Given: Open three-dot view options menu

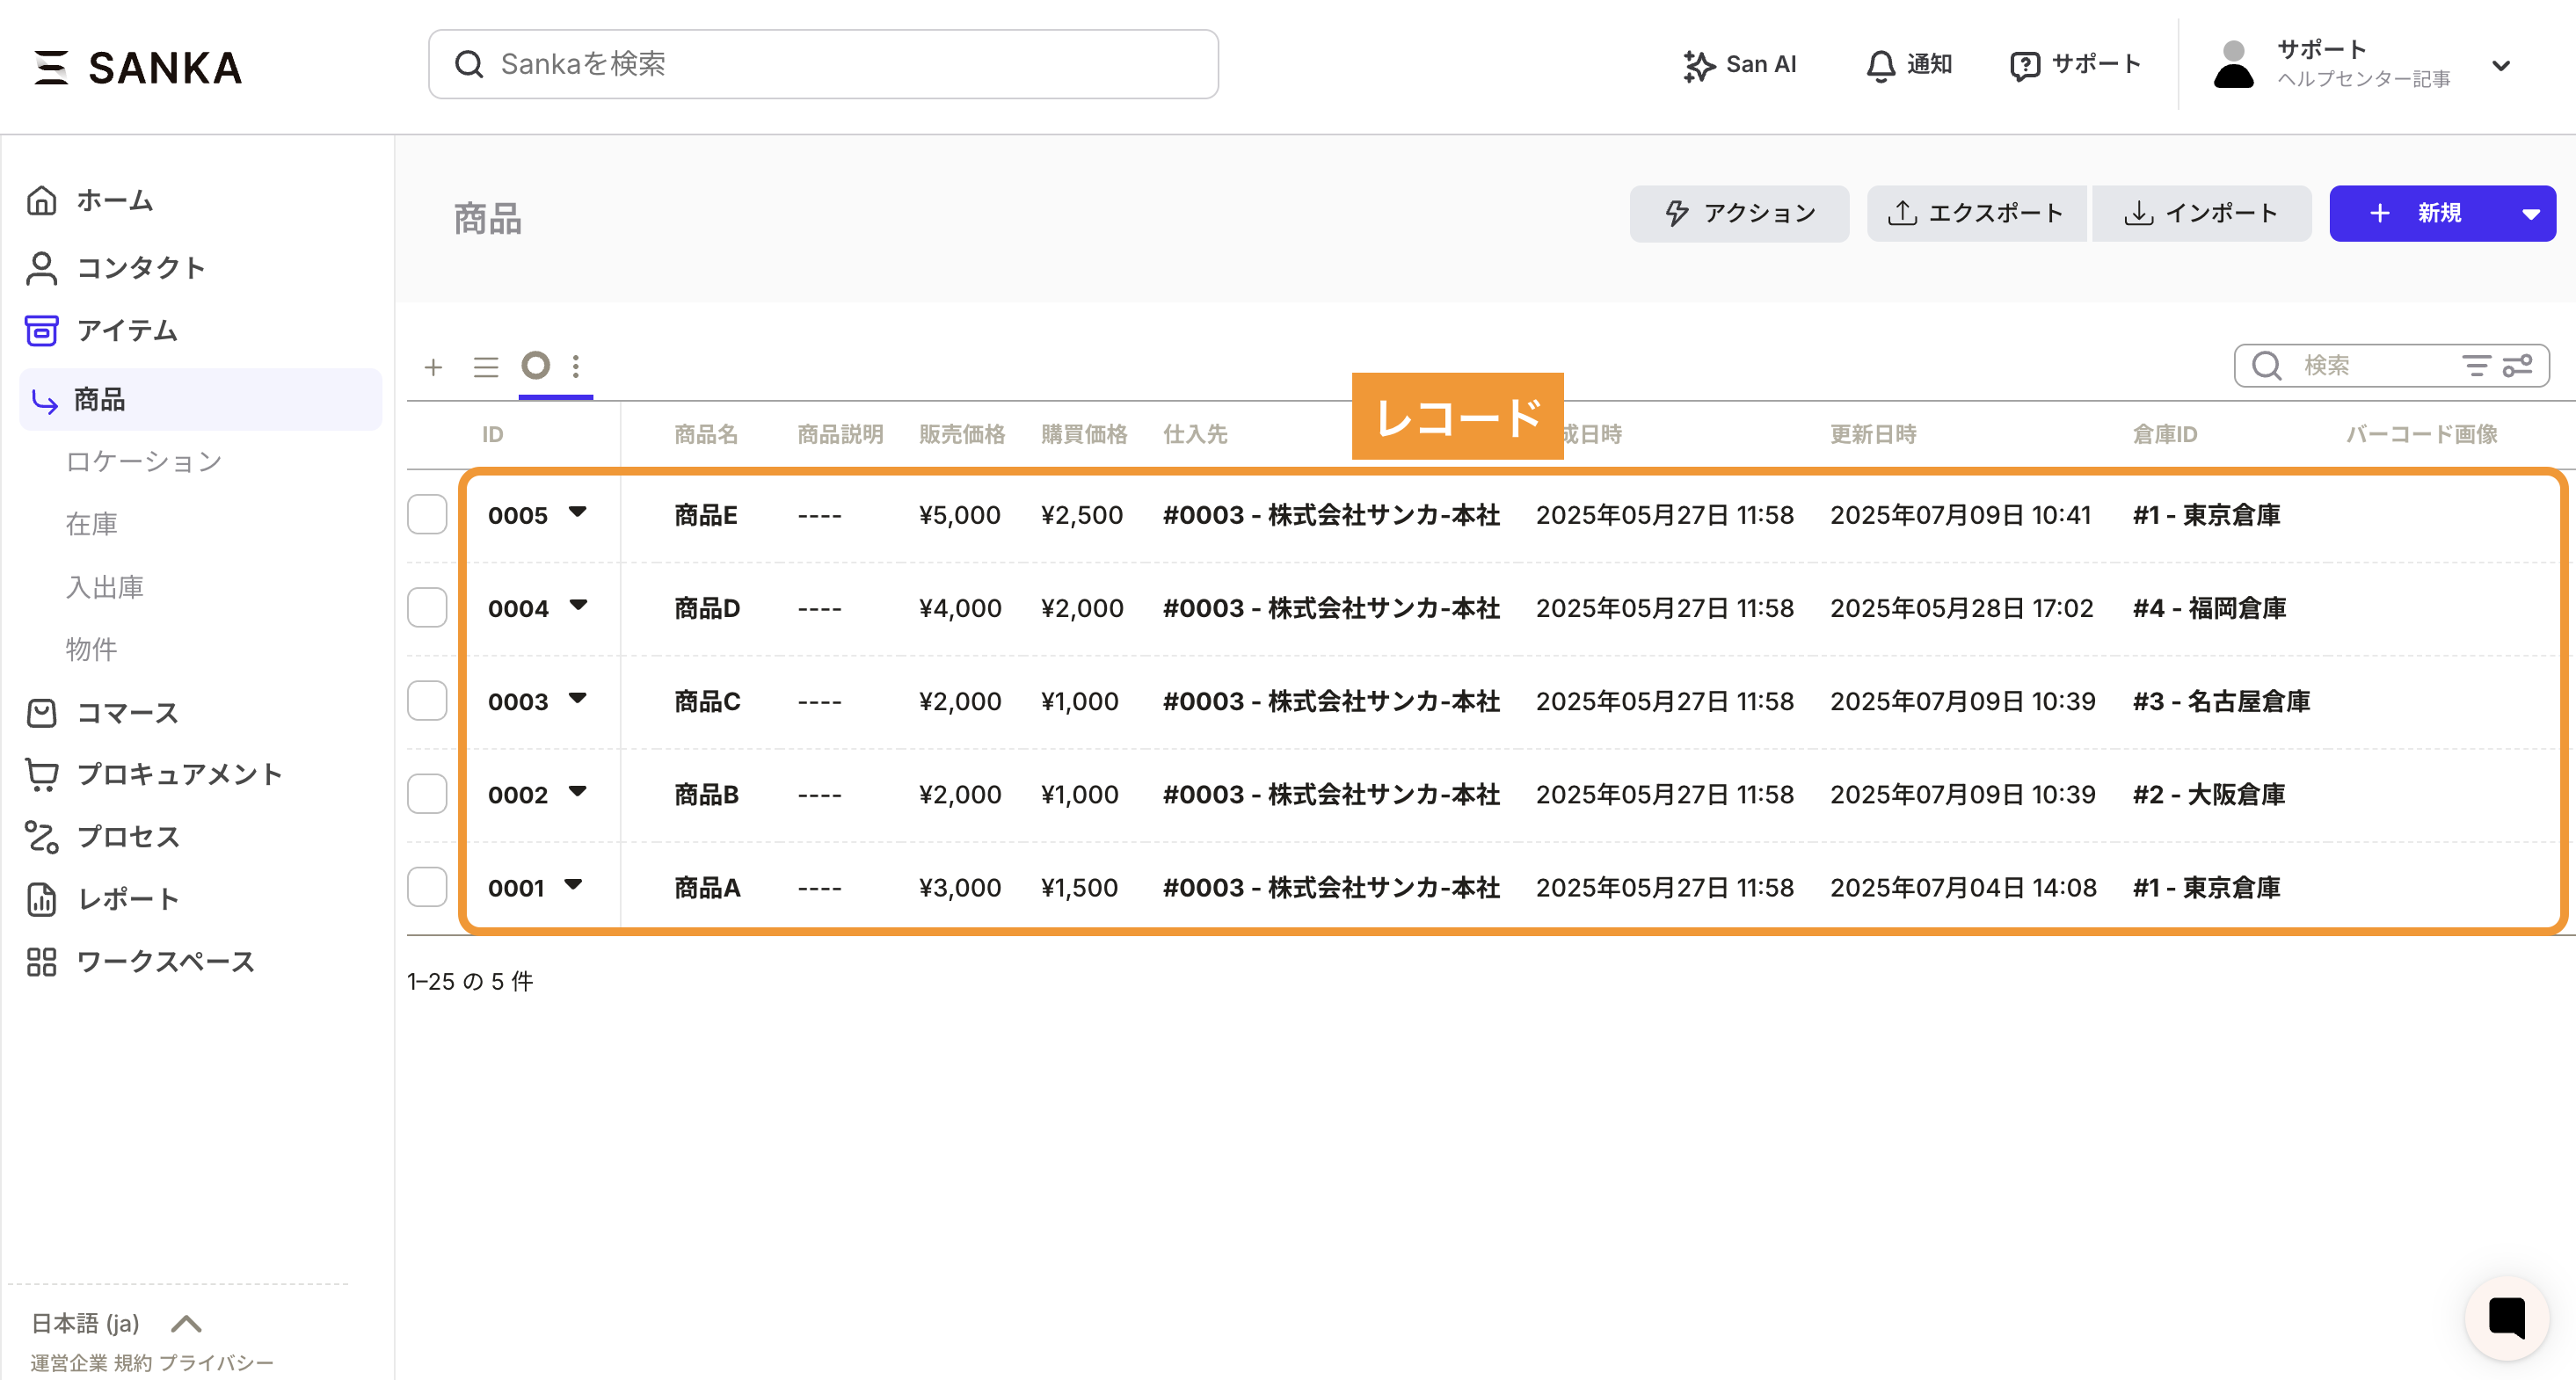Looking at the screenshot, I should [x=576, y=366].
